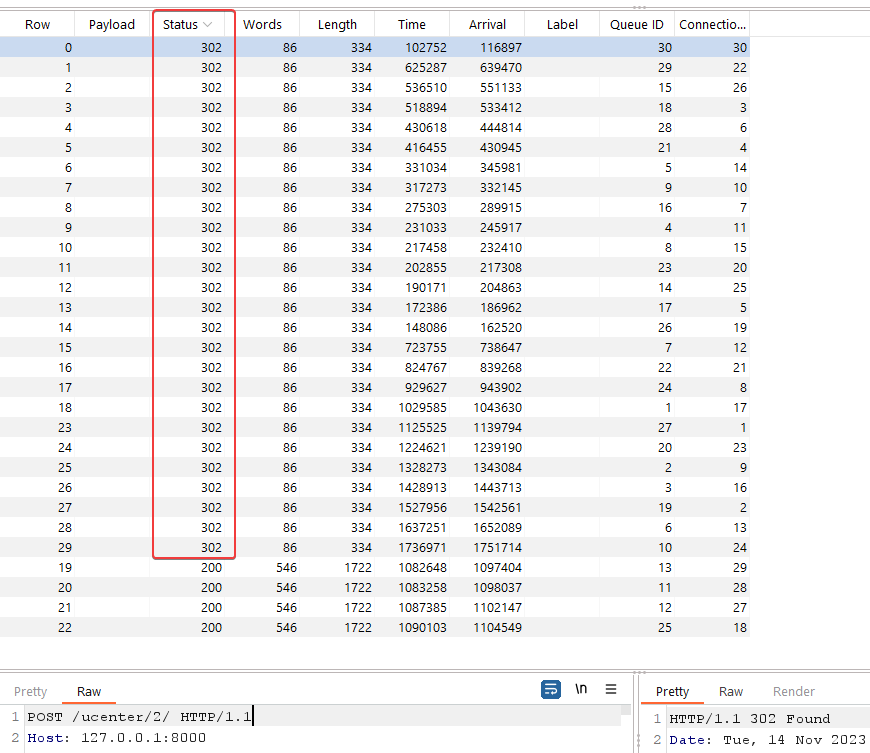870x753 pixels.
Task: Select row 29 with time 1736971
Action: click(375, 547)
